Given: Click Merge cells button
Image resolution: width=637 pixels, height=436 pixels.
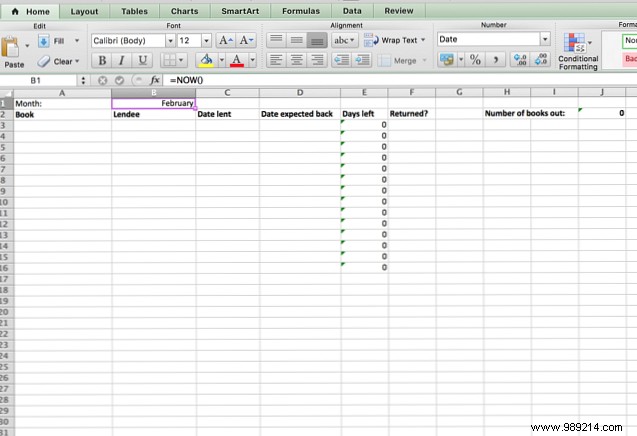Looking at the screenshot, I should pyautogui.click(x=397, y=61).
